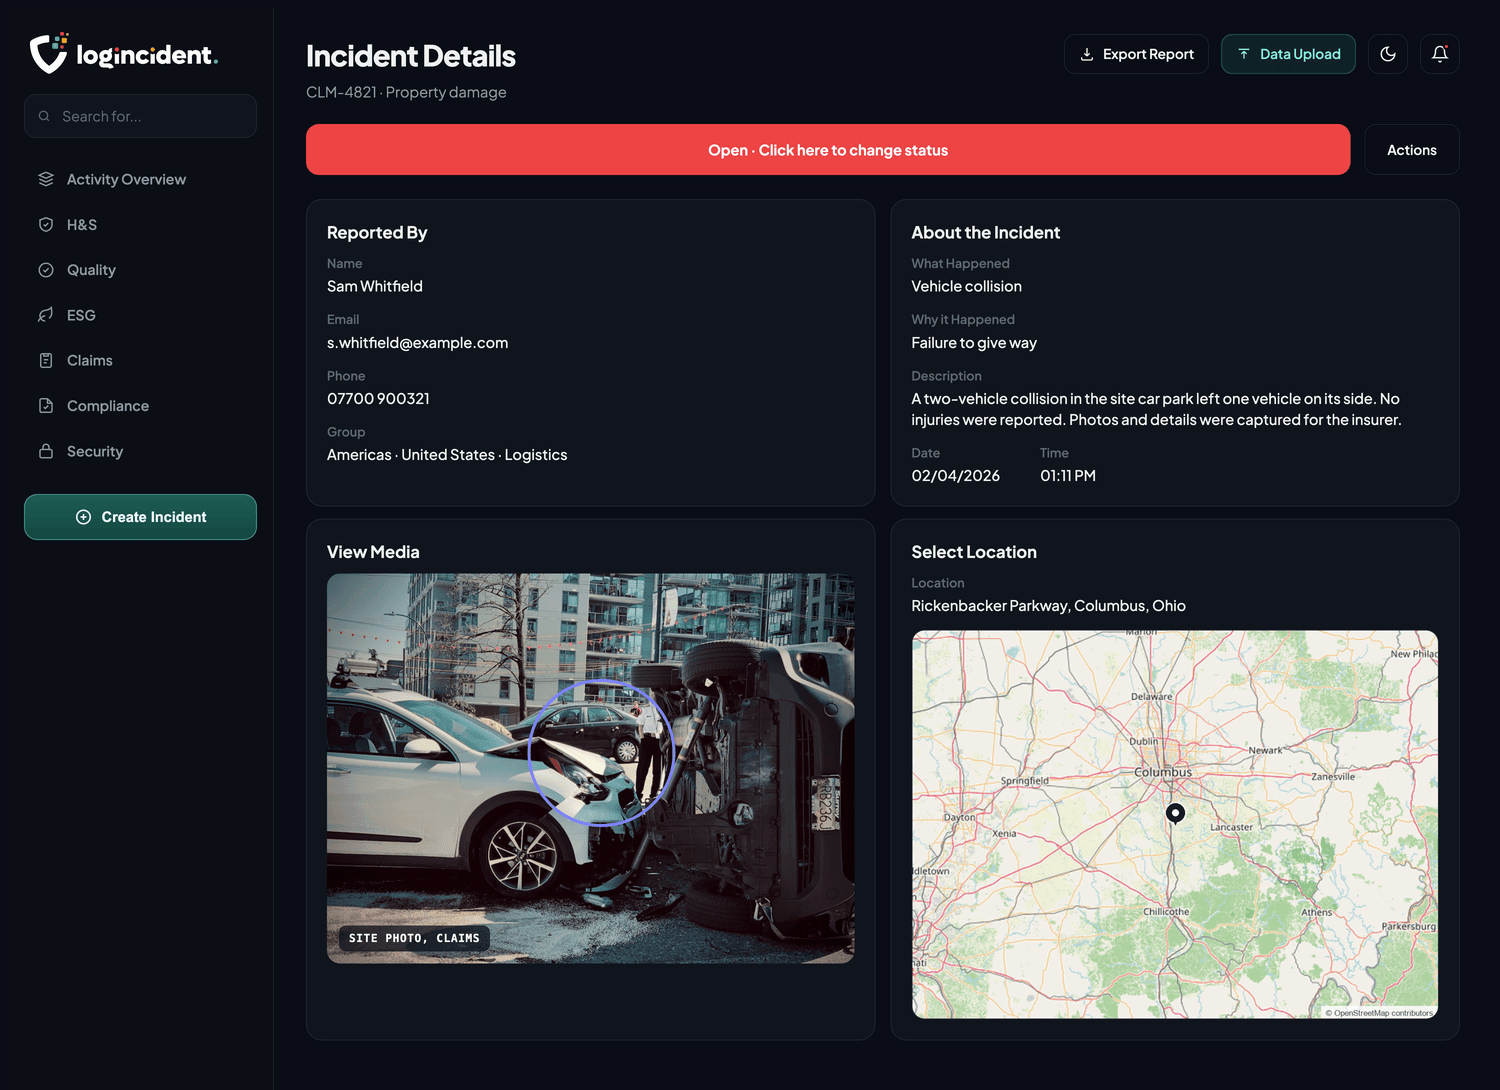Focus the Search for... field
Image resolution: width=1500 pixels, height=1090 pixels.
[x=140, y=116]
